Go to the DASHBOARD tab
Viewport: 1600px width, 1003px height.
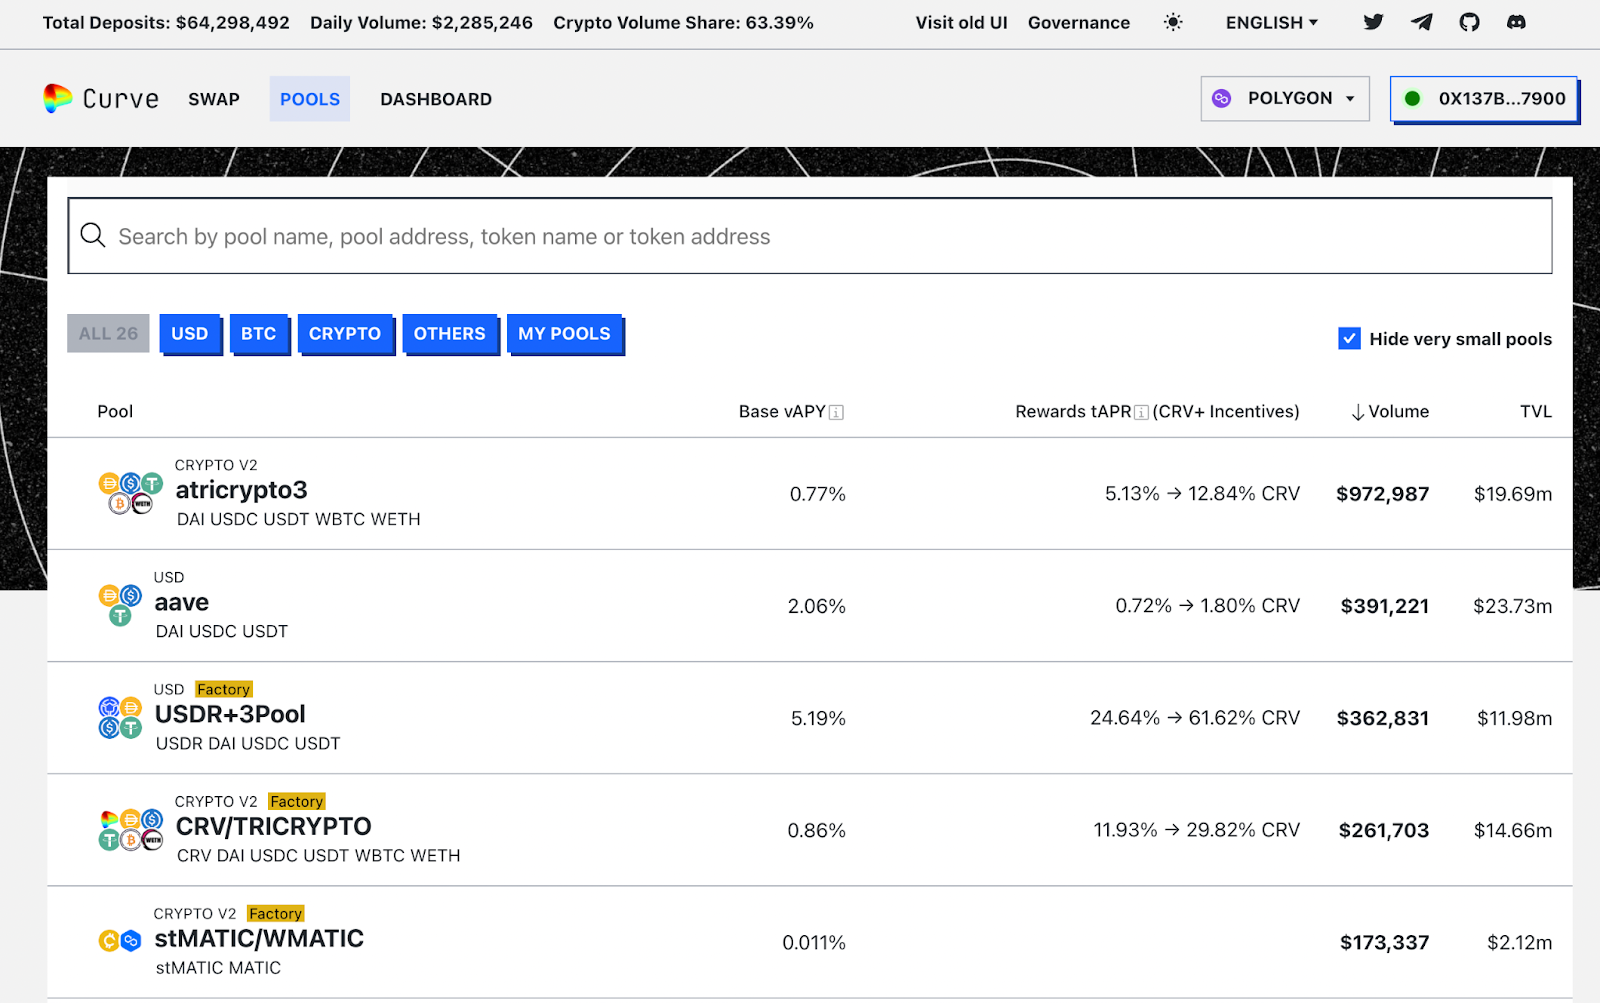436,99
